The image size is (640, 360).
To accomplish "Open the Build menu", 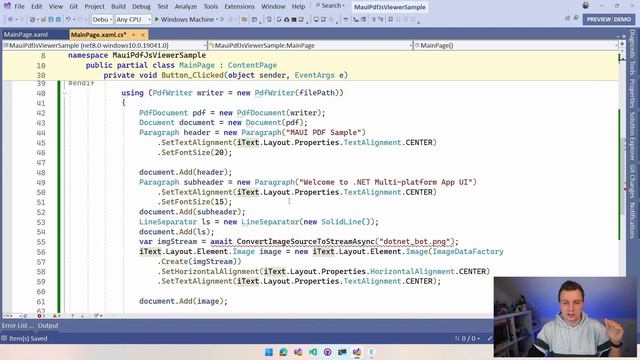I will coord(118,7).
